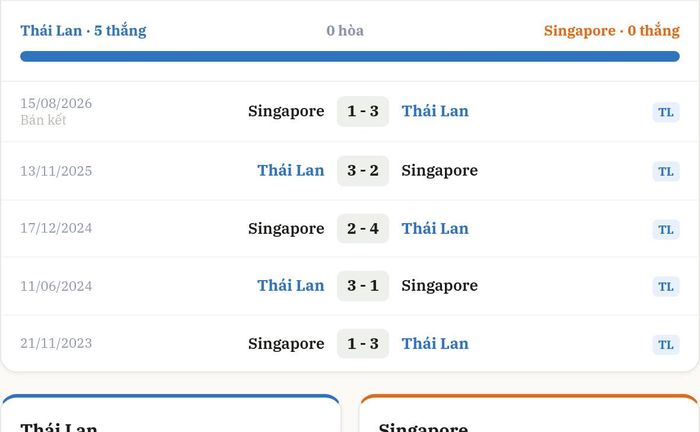Open the 1 - 3 score from 21/11/2023
Screen dimensions: 700x432
tap(362, 344)
